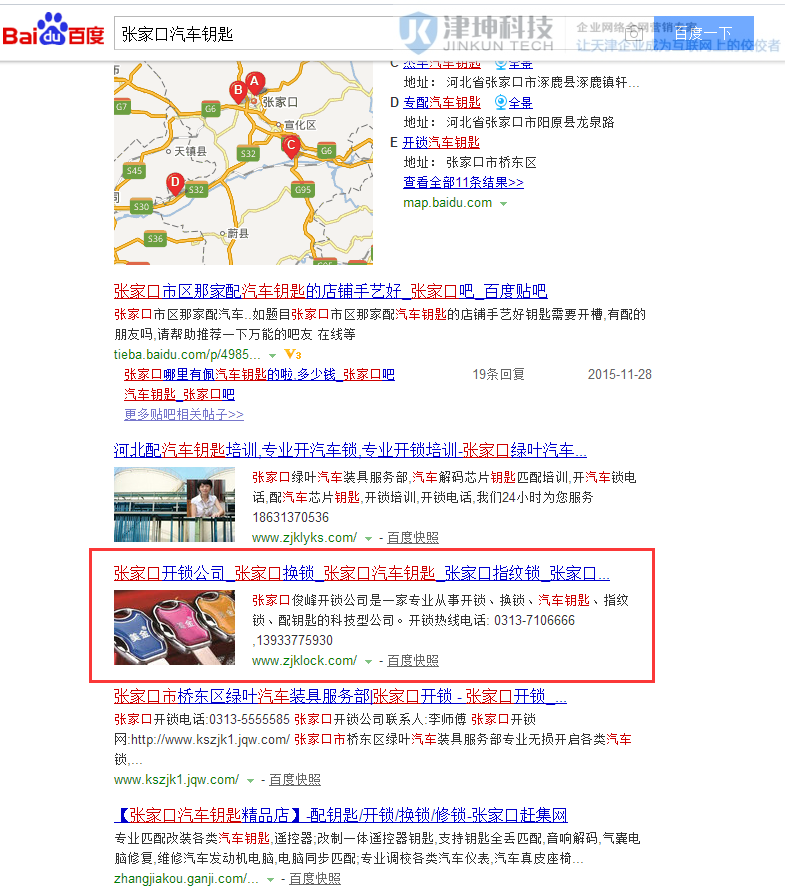
Task: Open the 张家口市区那家配汽车钥匙的店铺手艺好 tieba result
Action: tap(330, 291)
